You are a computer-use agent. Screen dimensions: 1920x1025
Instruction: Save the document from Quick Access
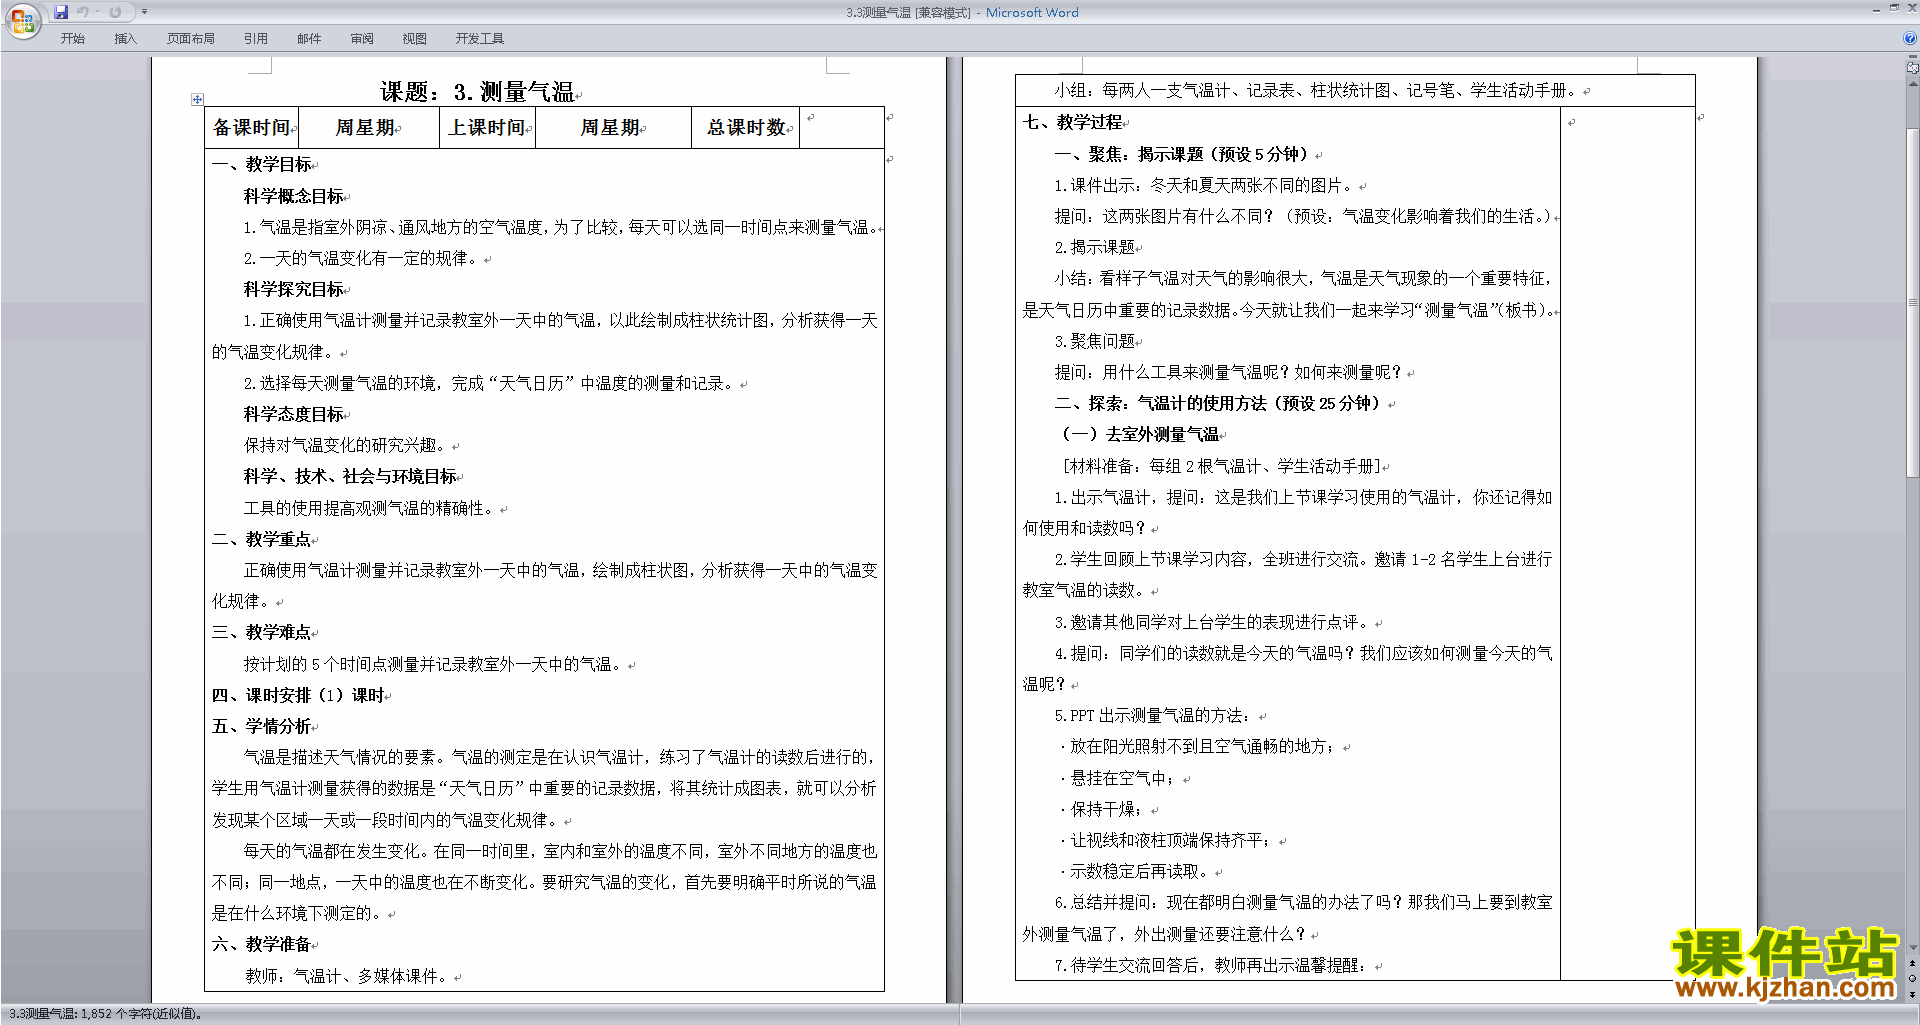click(x=61, y=12)
